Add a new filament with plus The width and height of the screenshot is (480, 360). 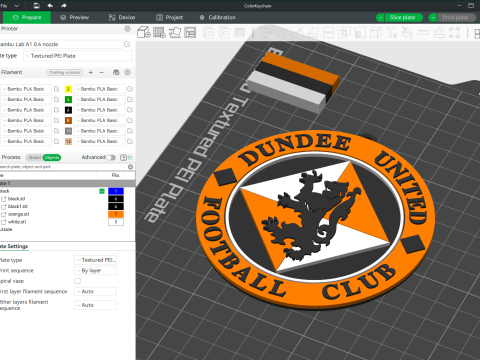pos(91,72)
